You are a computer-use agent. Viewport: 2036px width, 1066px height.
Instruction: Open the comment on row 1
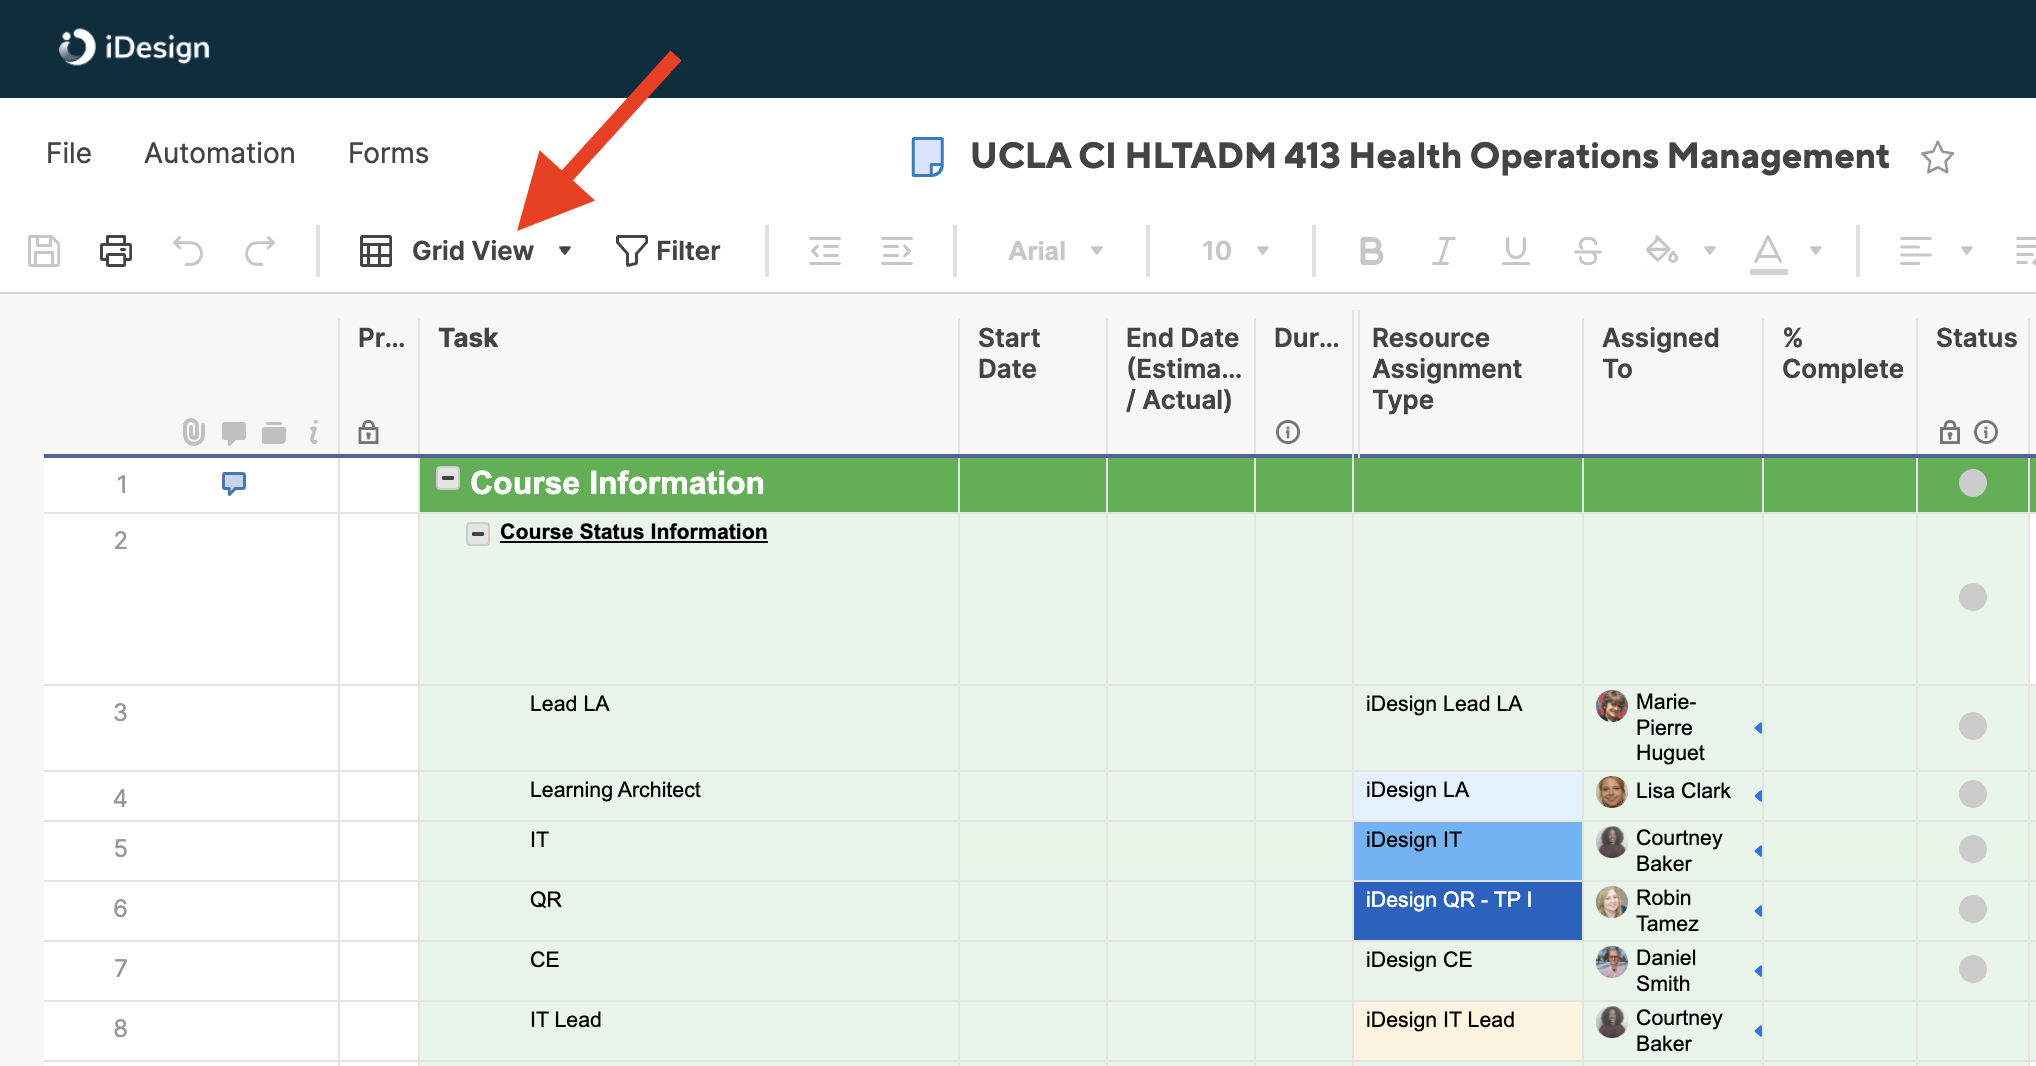tap(234, 484)
